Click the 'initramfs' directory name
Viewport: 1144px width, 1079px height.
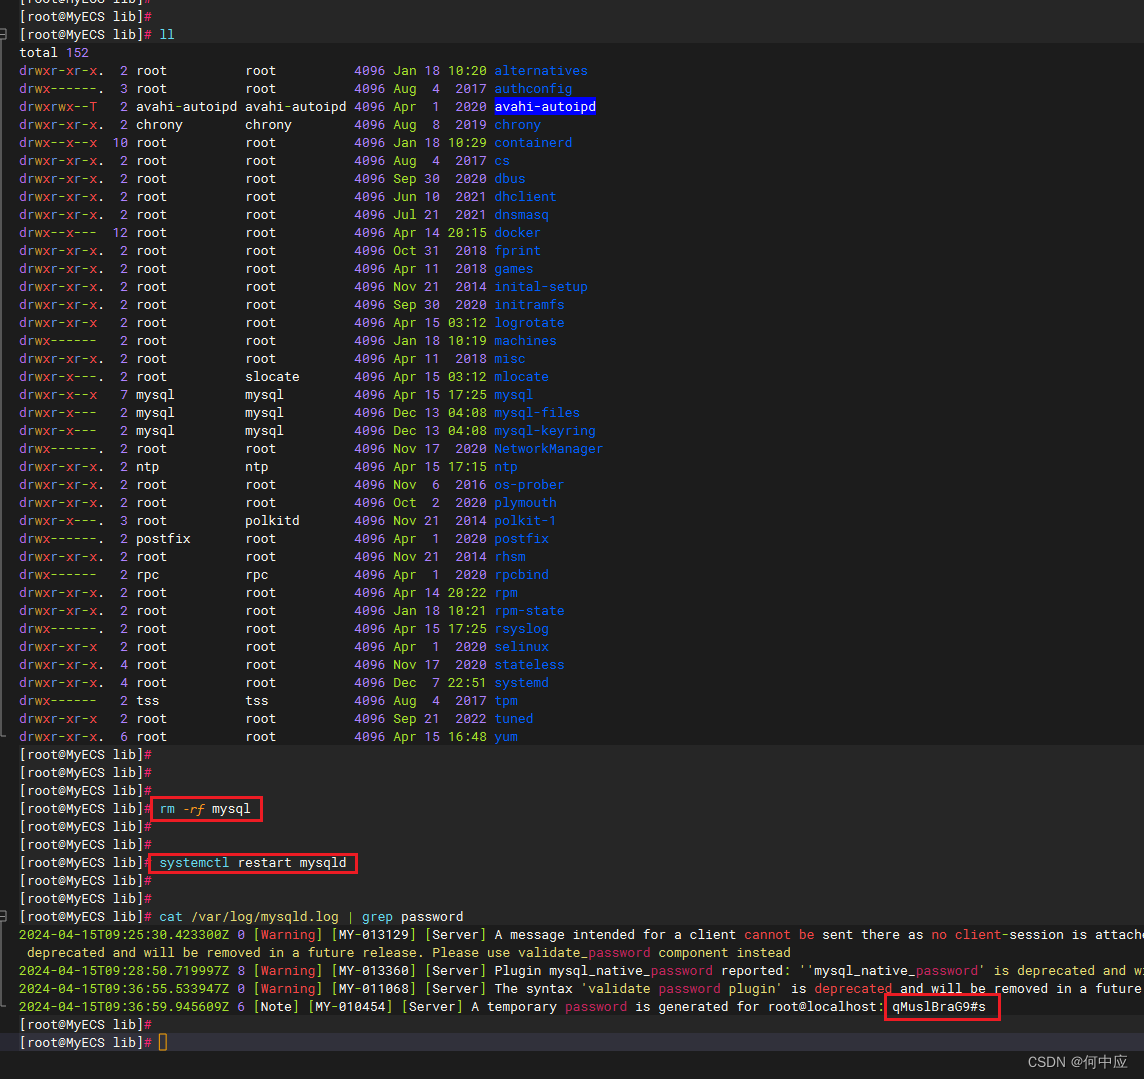coord(529,305)
